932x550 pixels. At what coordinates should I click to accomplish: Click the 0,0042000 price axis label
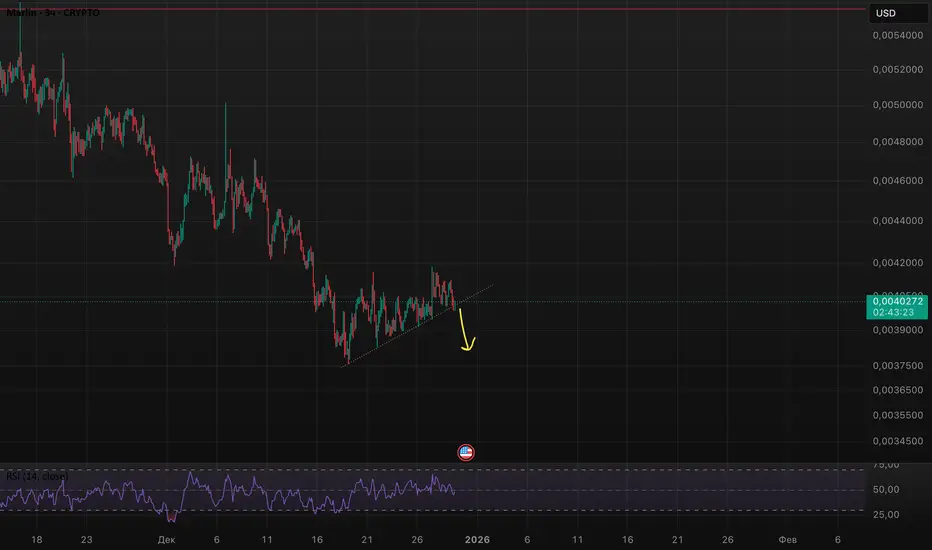point(898,263)
